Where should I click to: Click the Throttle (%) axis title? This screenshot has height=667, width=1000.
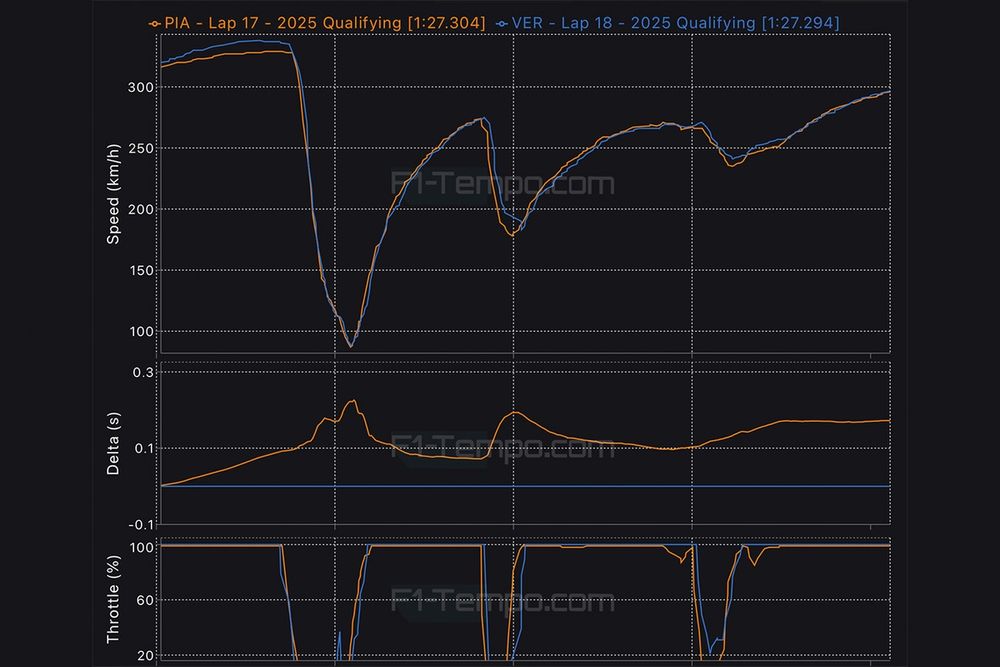(x=113, y=602)
